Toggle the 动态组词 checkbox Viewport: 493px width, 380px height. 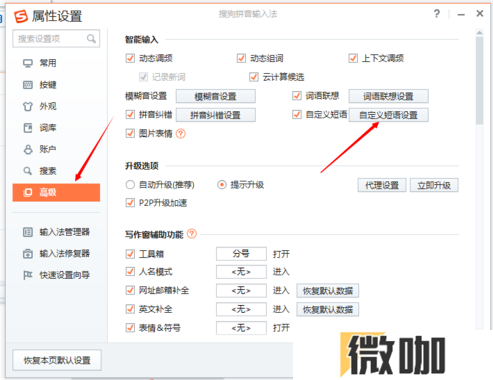tap(241, 58)
